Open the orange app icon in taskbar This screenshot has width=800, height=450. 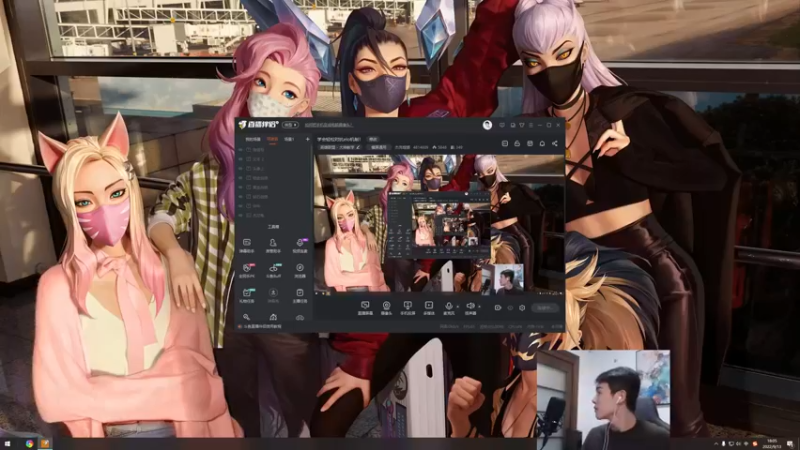(45, 444)
